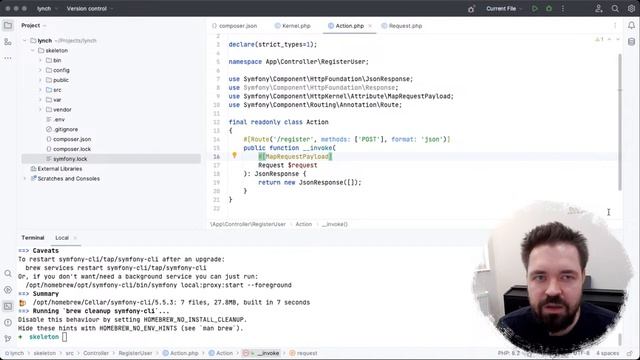640x360 pixels.
Task: Click Action.php in status bar path
Action: pos(180,353)
